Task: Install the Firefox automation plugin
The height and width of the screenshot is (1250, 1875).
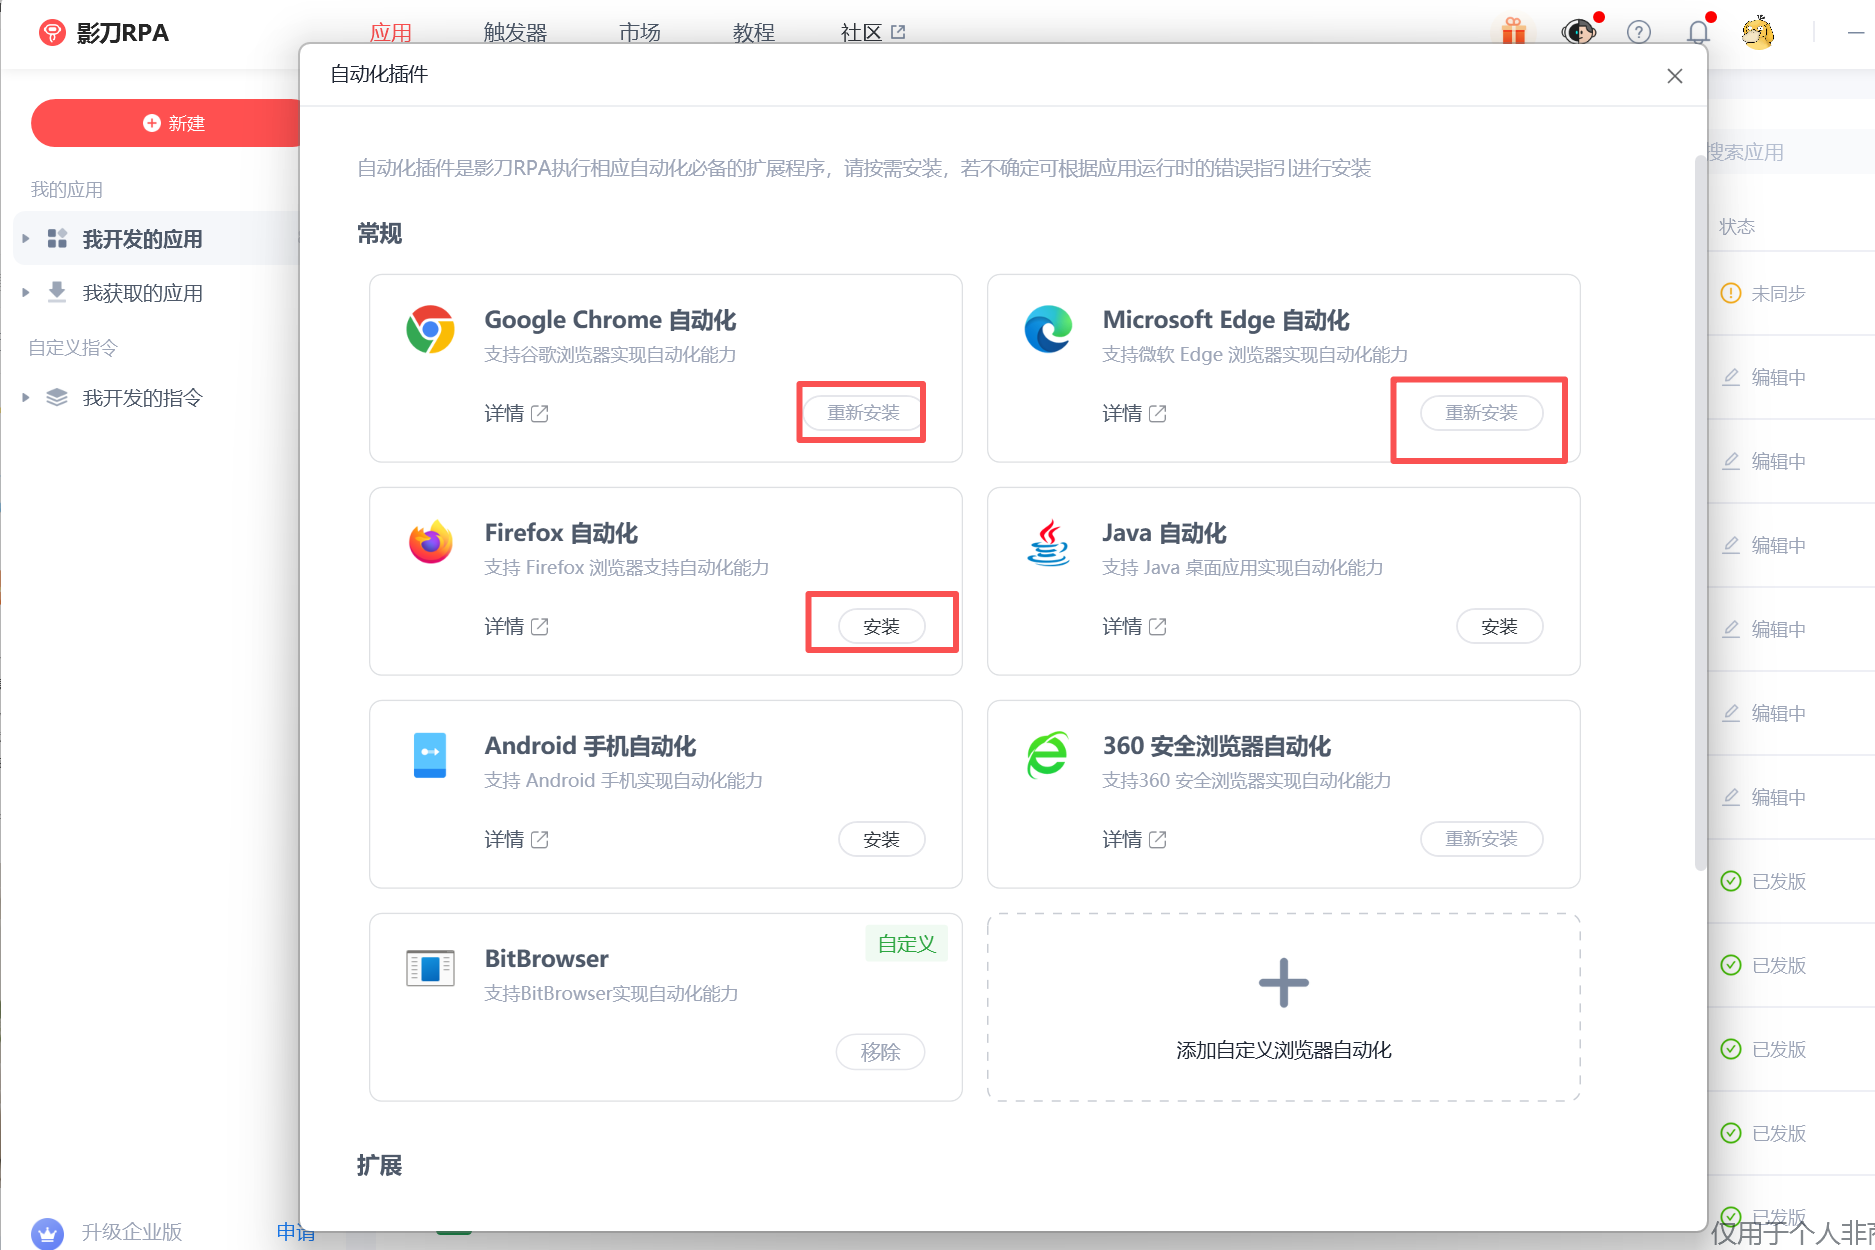Action: [881, 626]
